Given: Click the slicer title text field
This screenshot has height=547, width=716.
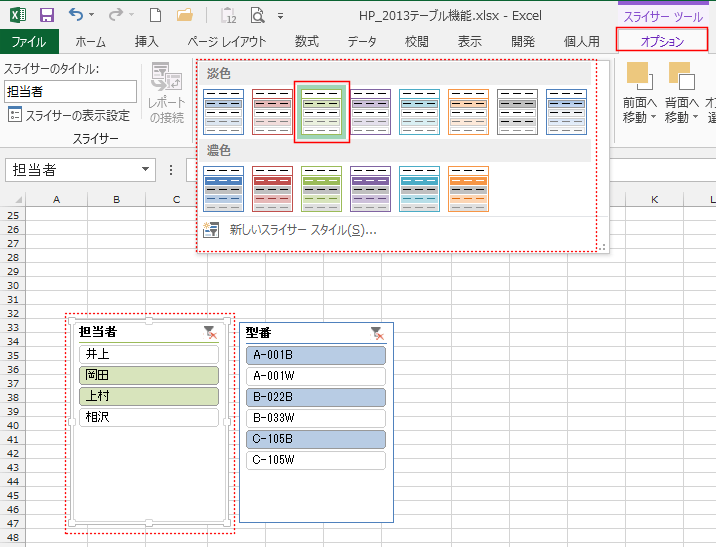Looking at the screenshot, I should tap(70, 91).
